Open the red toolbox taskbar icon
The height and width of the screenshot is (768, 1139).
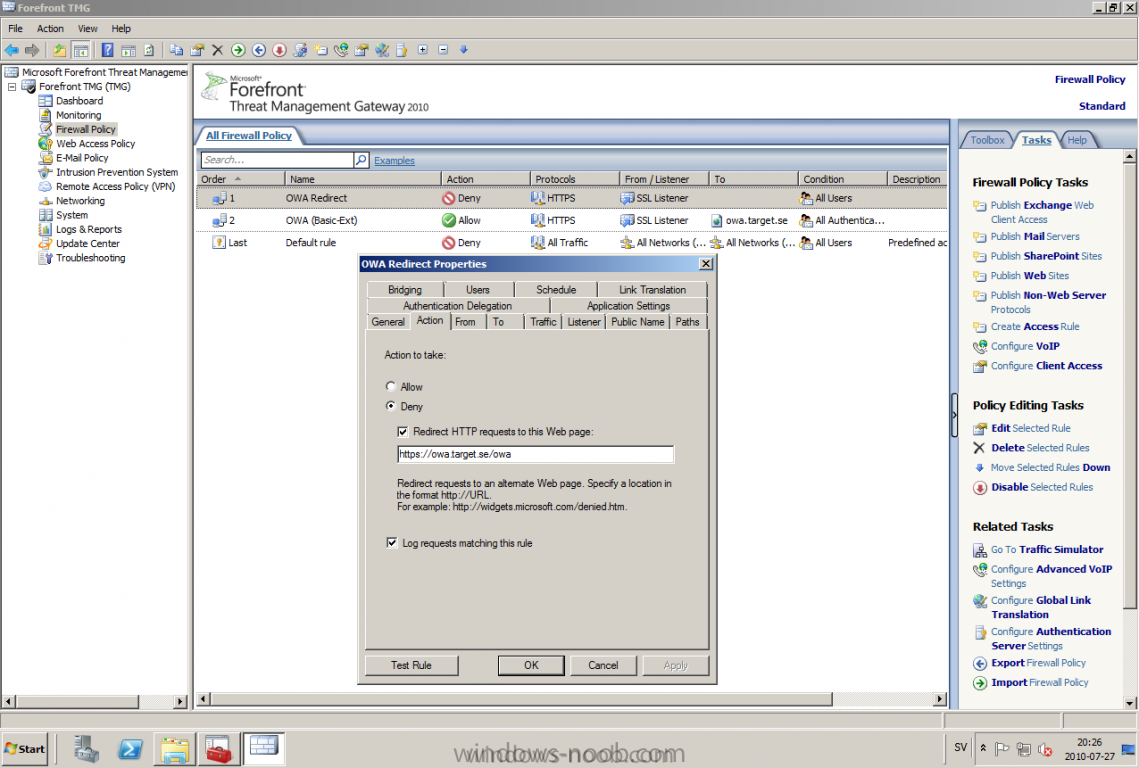coord(218,749)
